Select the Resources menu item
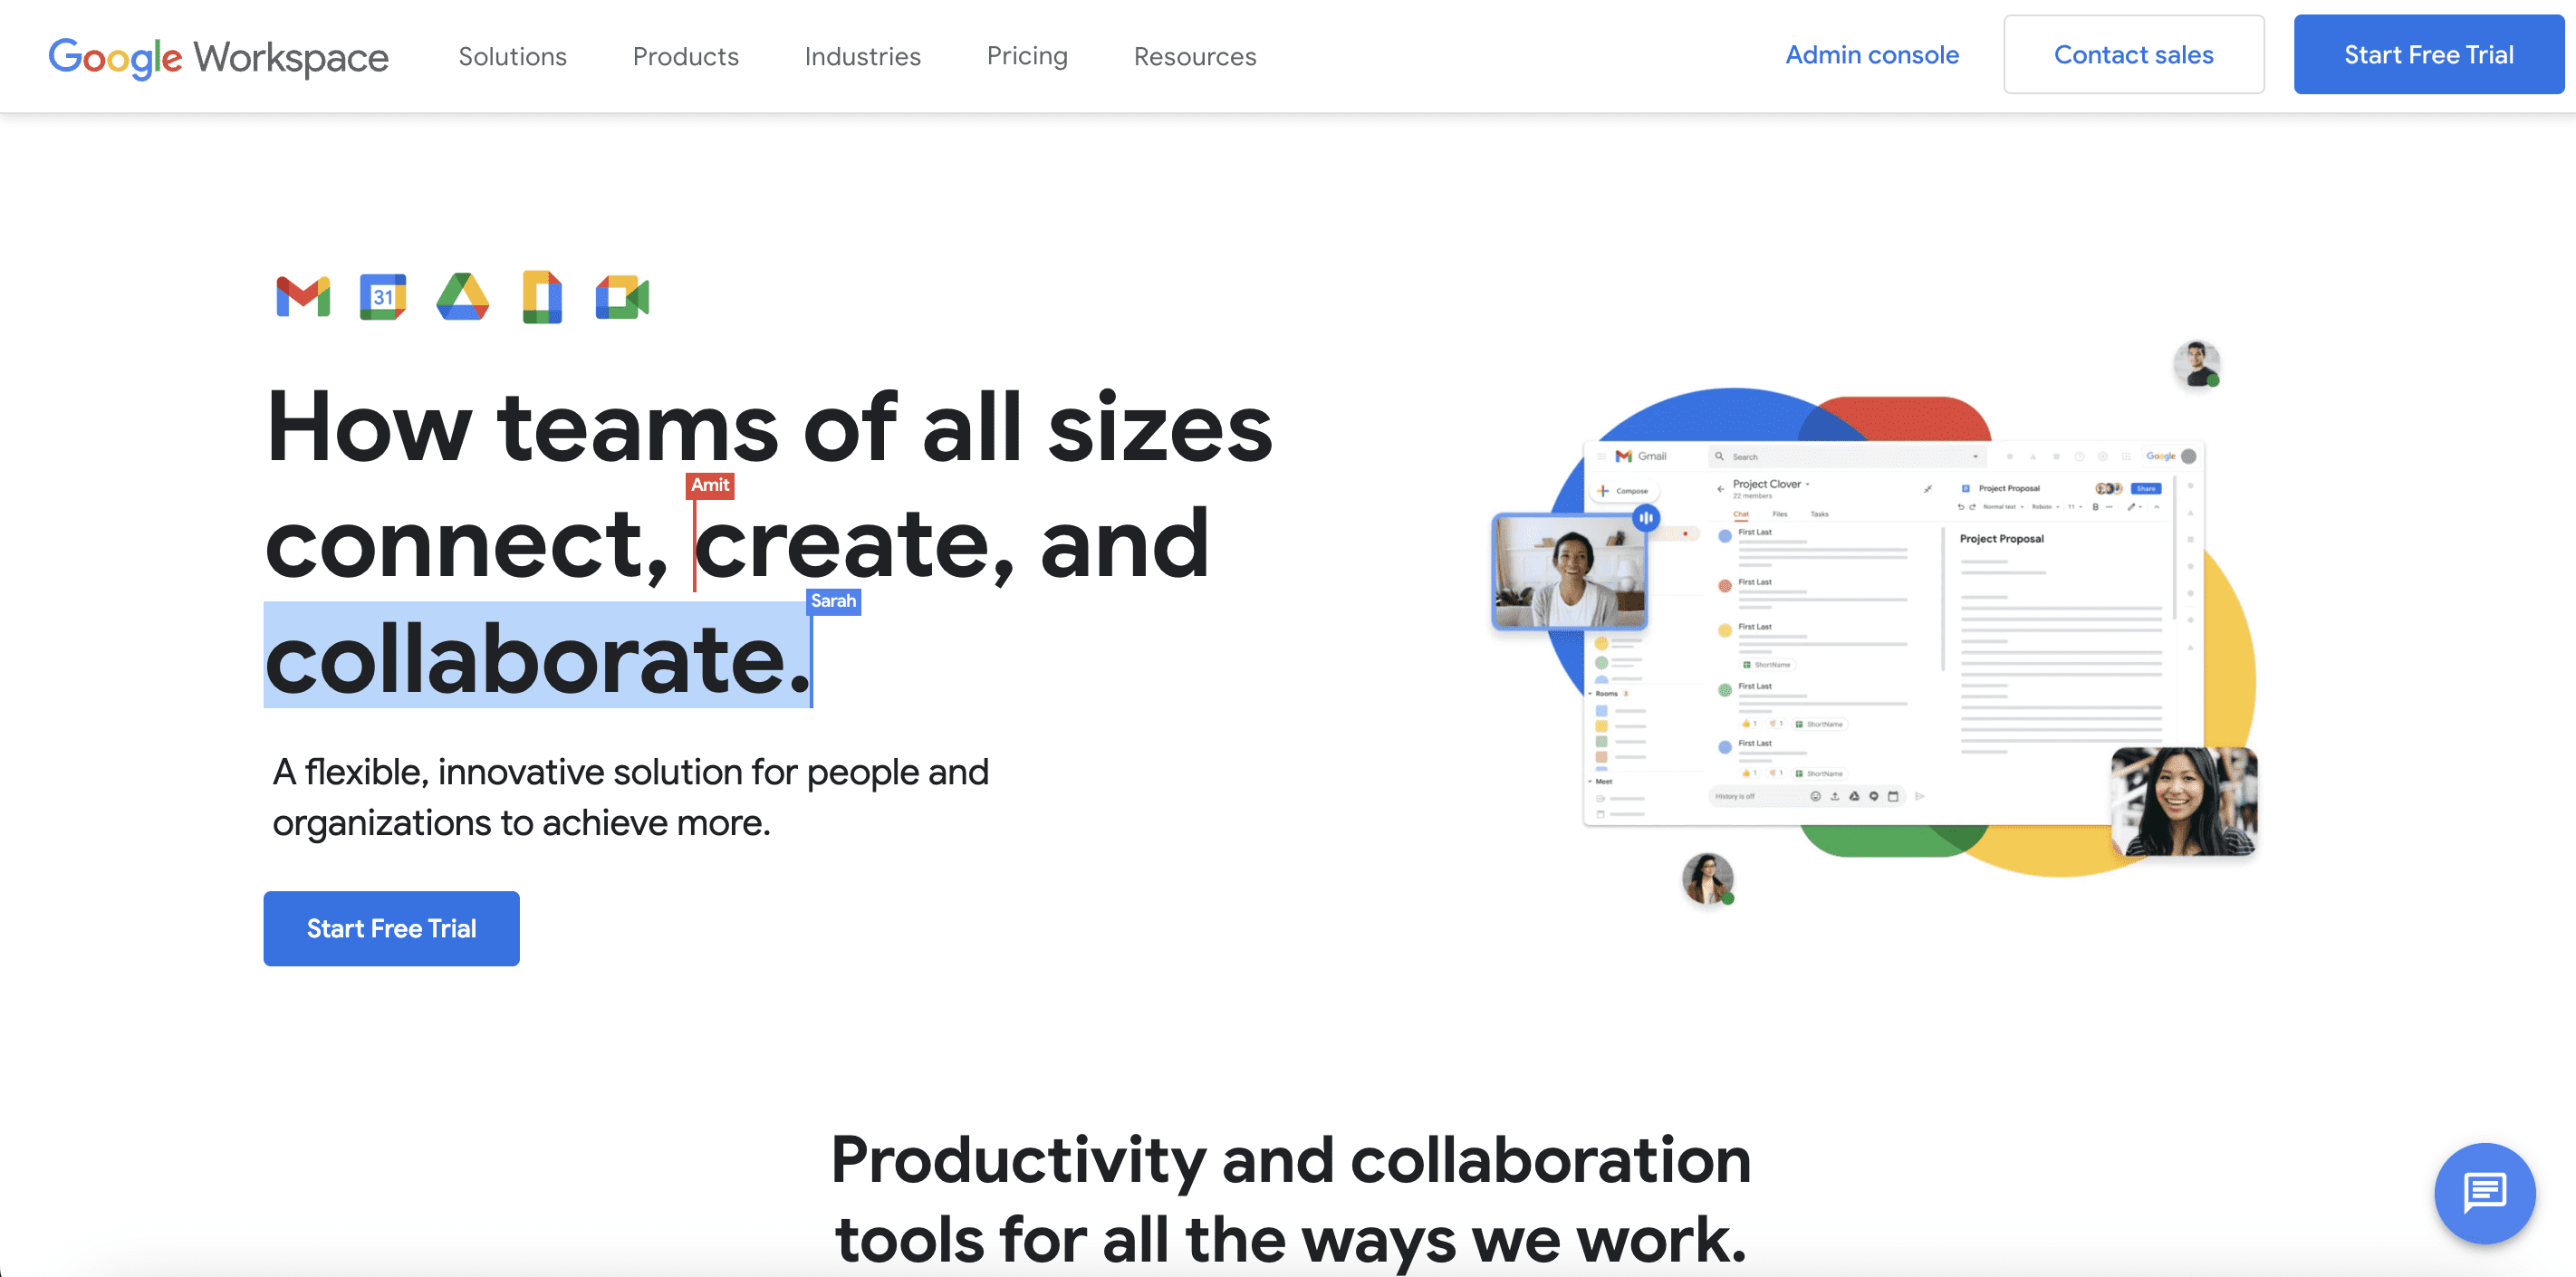This screenshot has height=1277, width=2576. click(1195, 54)
